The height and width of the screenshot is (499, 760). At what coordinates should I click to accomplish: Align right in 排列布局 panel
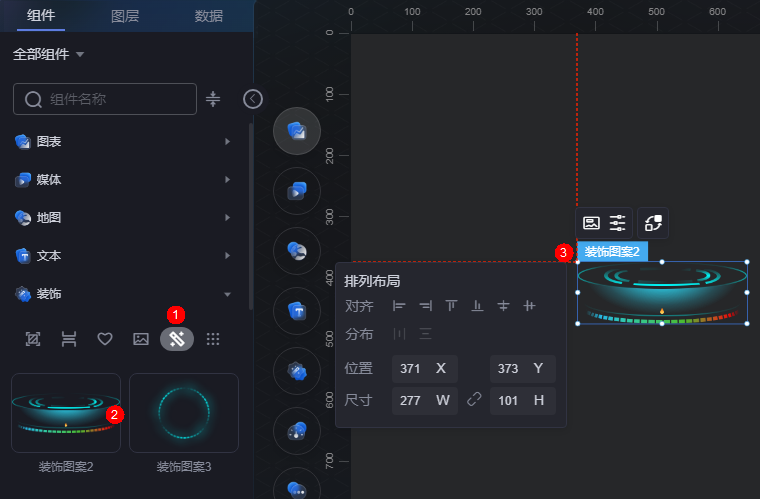(425, 306)
